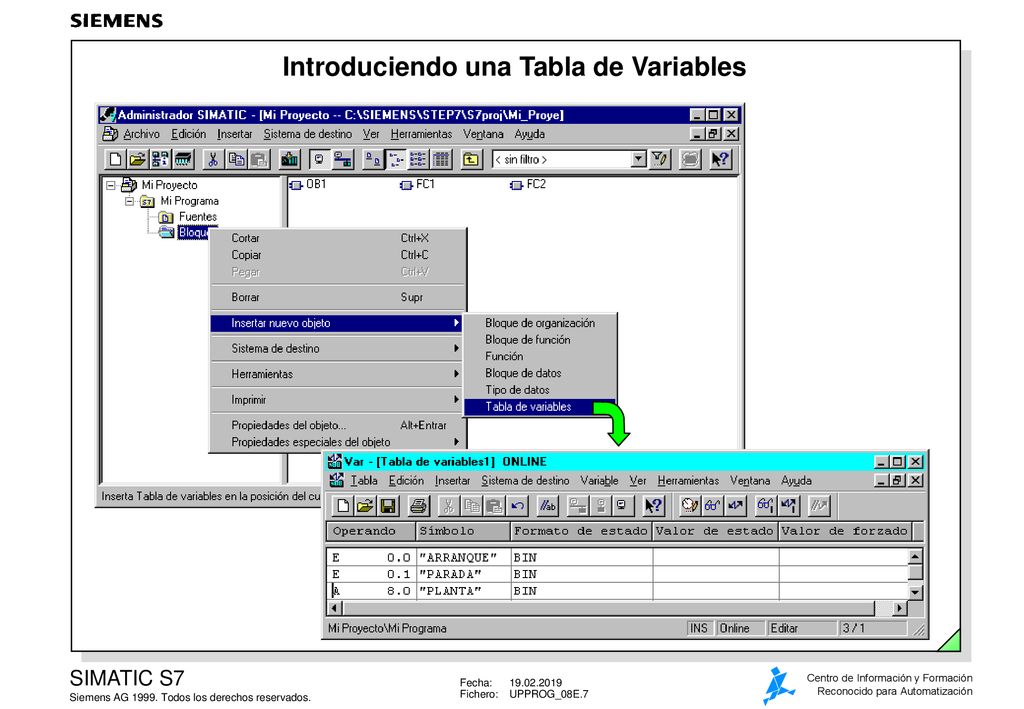The height and width of the screenshot is (709, 1024).
Task: Open 'Herramientas' context menu submenu
Action: [337, 374]
